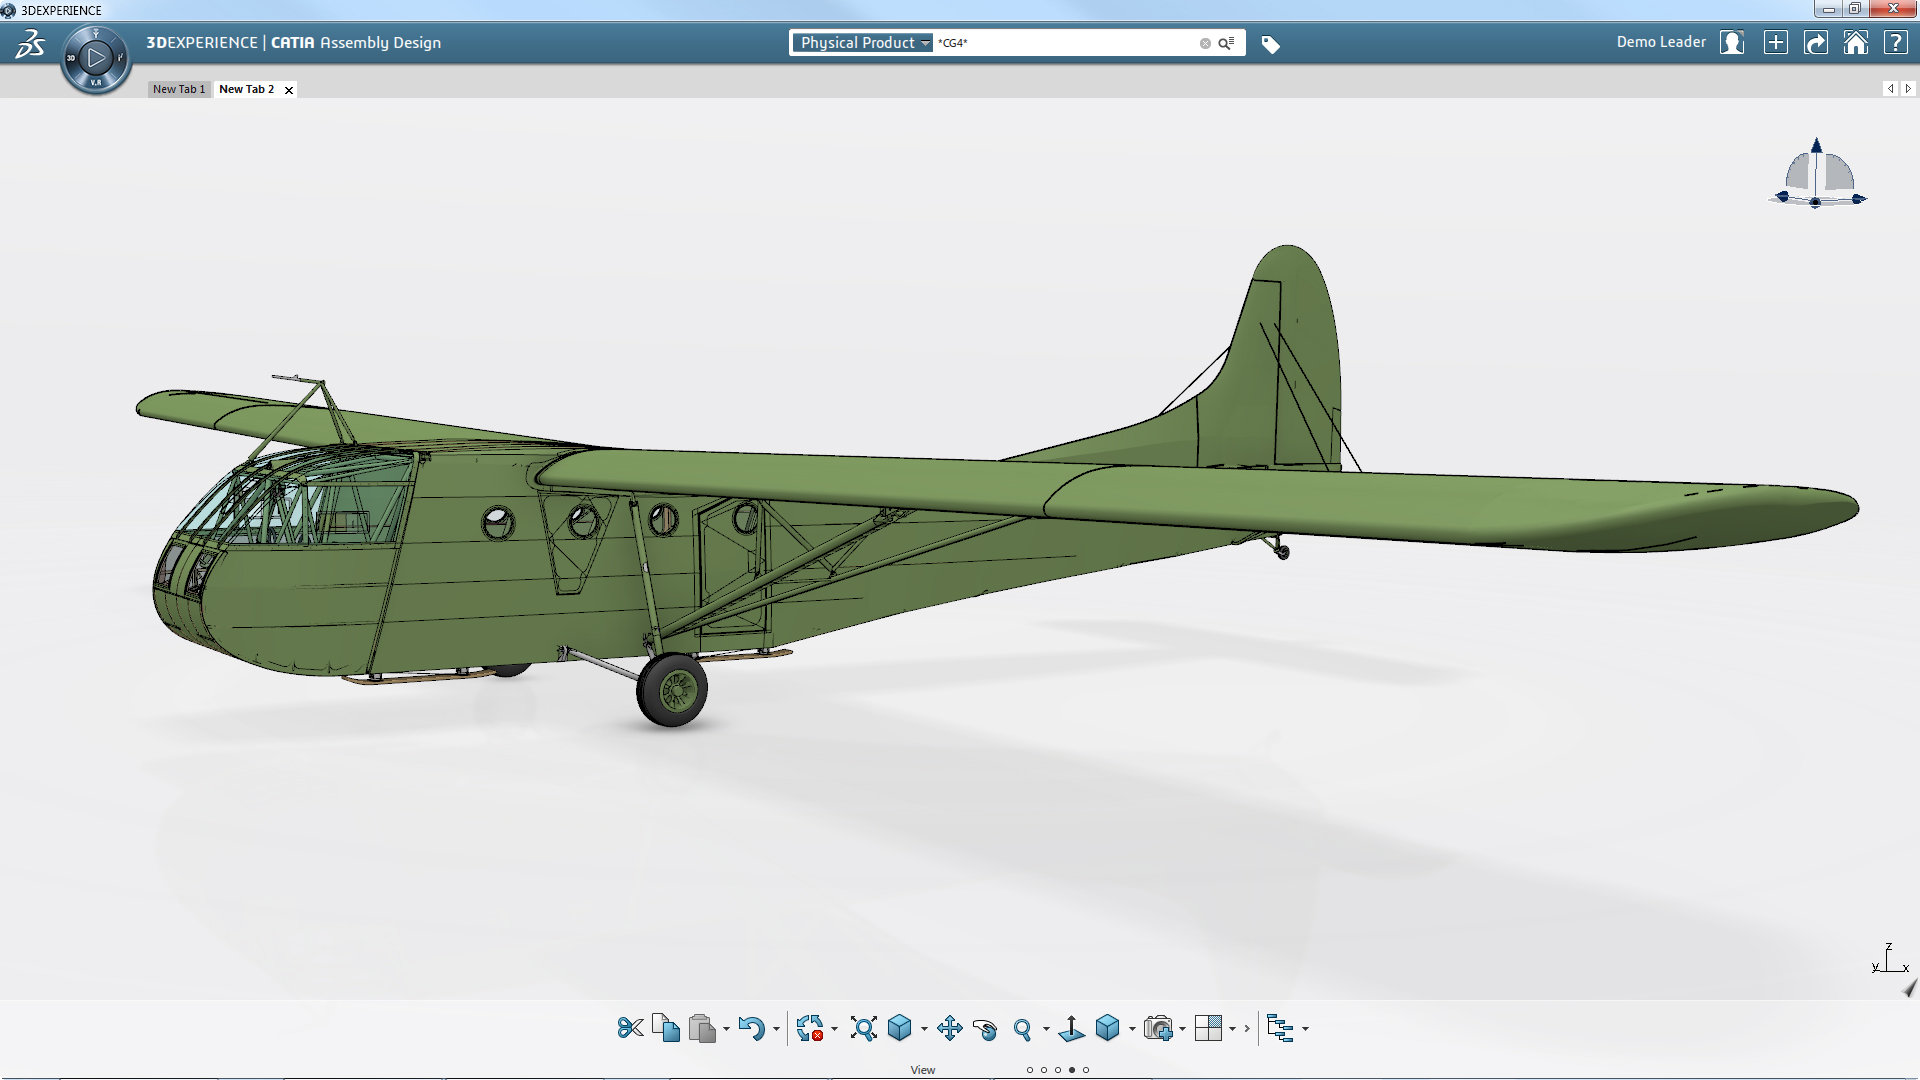Click the Cut scissors icon
Viewport: 1920px width, 1080px height.
tap(630, 1028)
